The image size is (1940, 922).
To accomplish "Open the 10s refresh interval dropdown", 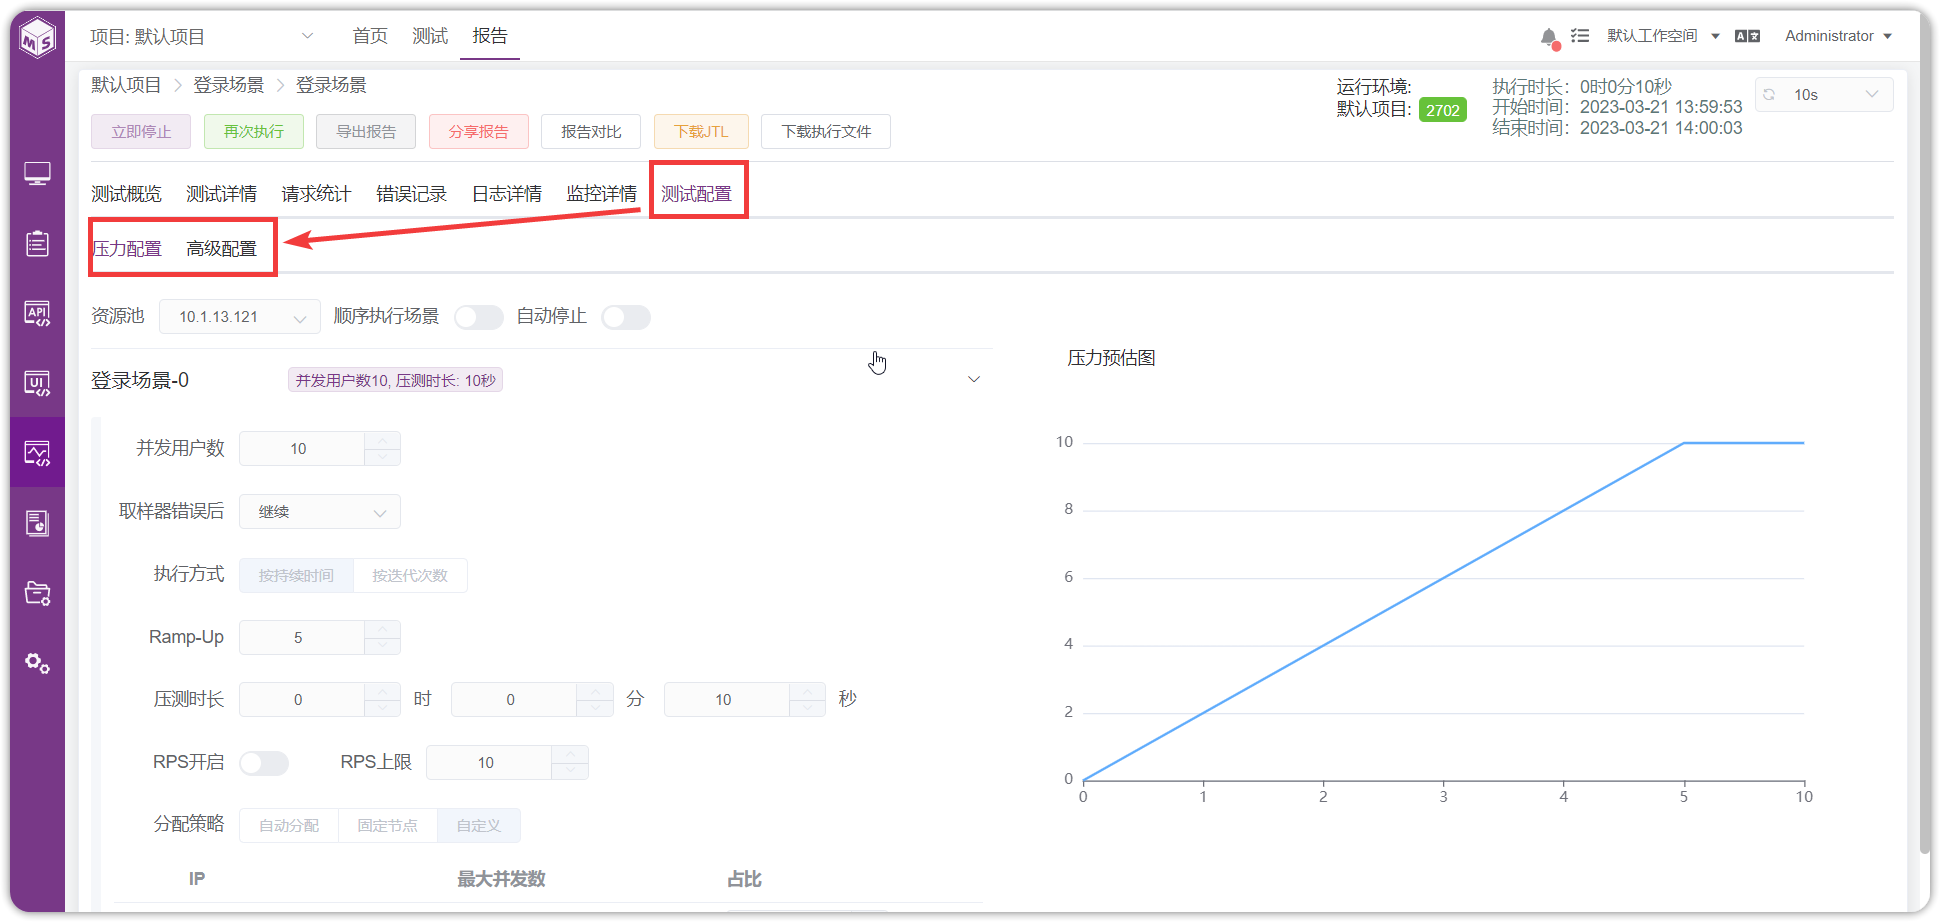I will 1824,94.
